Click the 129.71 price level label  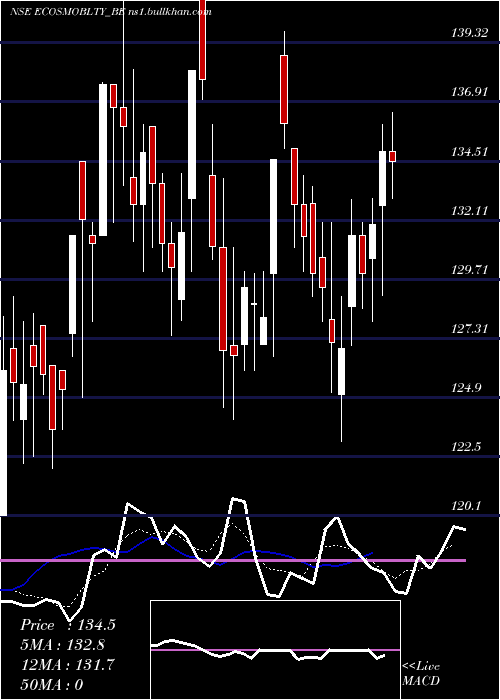pos(470,270)
